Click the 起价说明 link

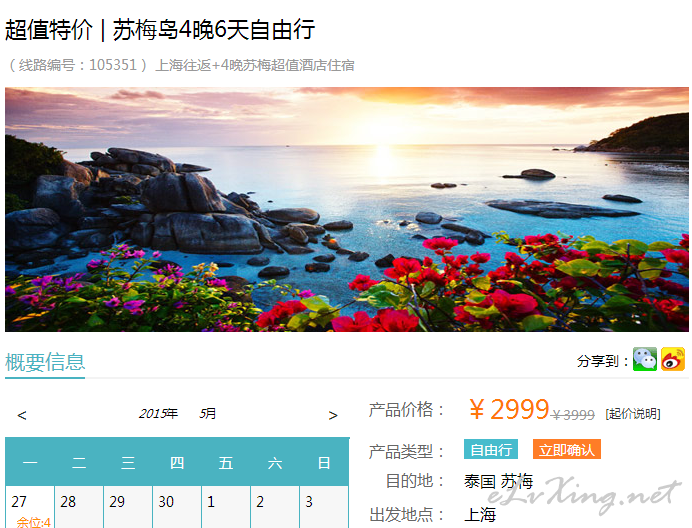[x=633, y=414]
